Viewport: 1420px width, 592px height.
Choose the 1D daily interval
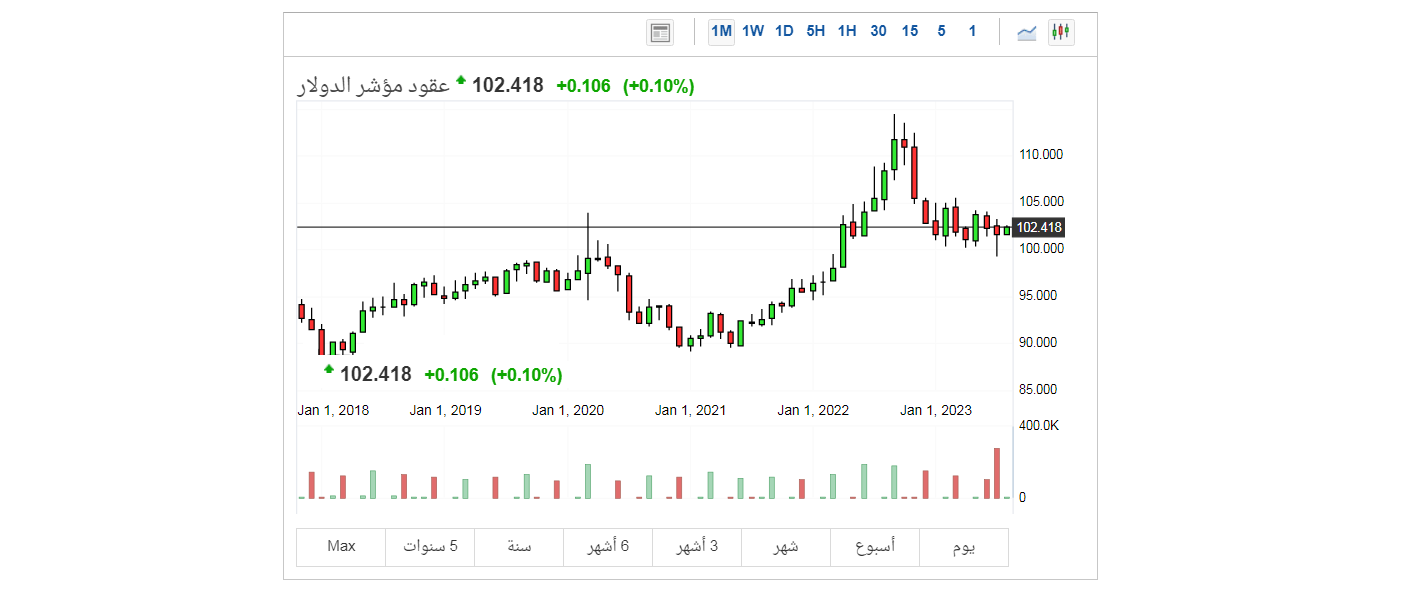(784, 31)
